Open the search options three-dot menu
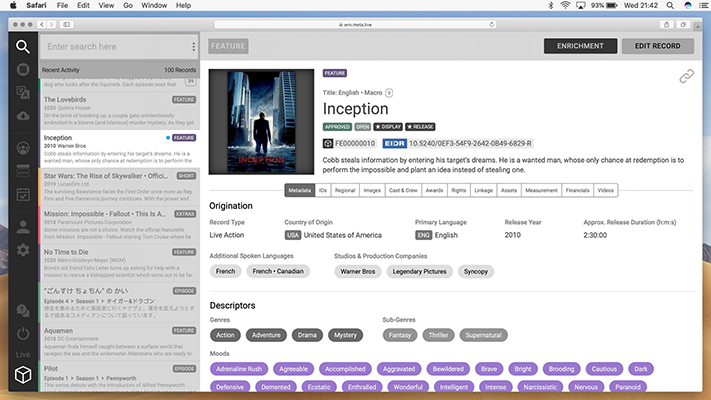The image size is (711, 400). coord(193,47)
